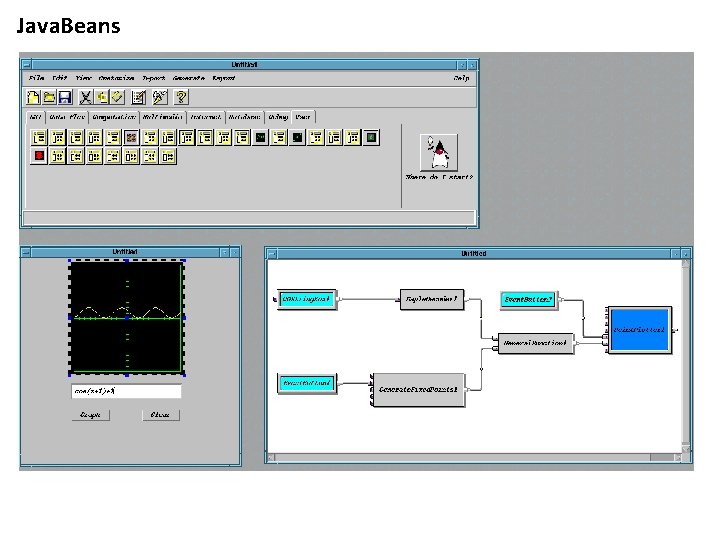The width and height of the screenshot is (720, 540).
Task: Click the black function plot area
Action: [x=127, y=317]
